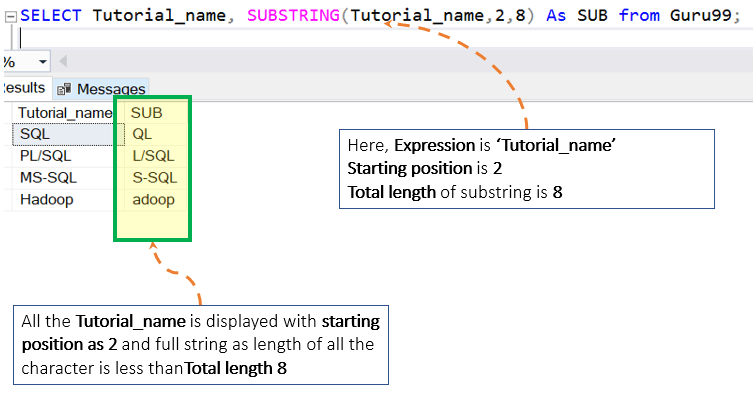
Task: Click the Messages tab icon
Action: (x=63, y=89)
